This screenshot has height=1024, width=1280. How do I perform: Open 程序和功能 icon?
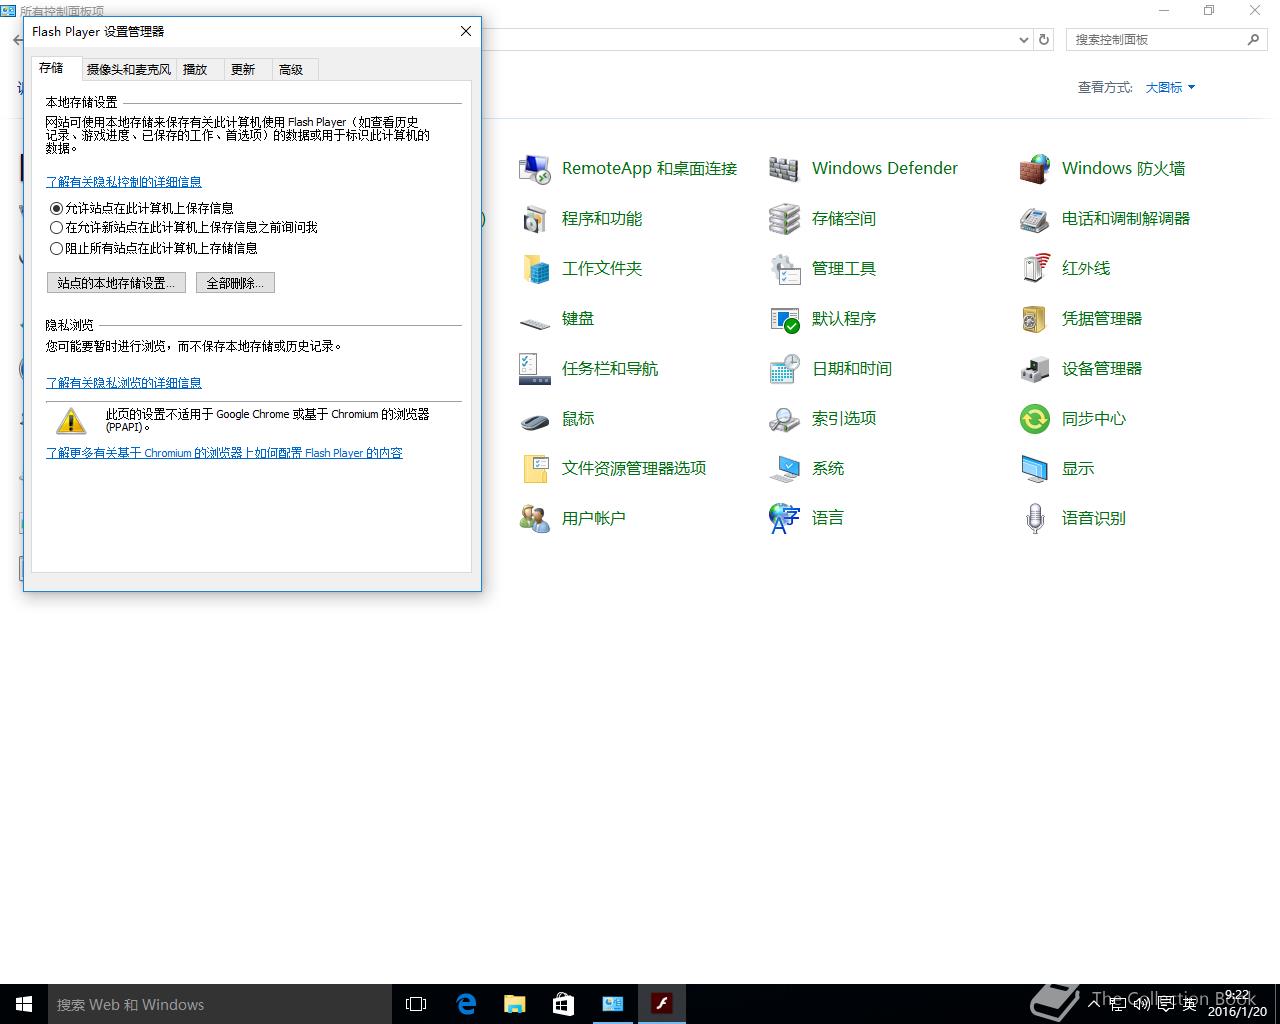[535, 219]
